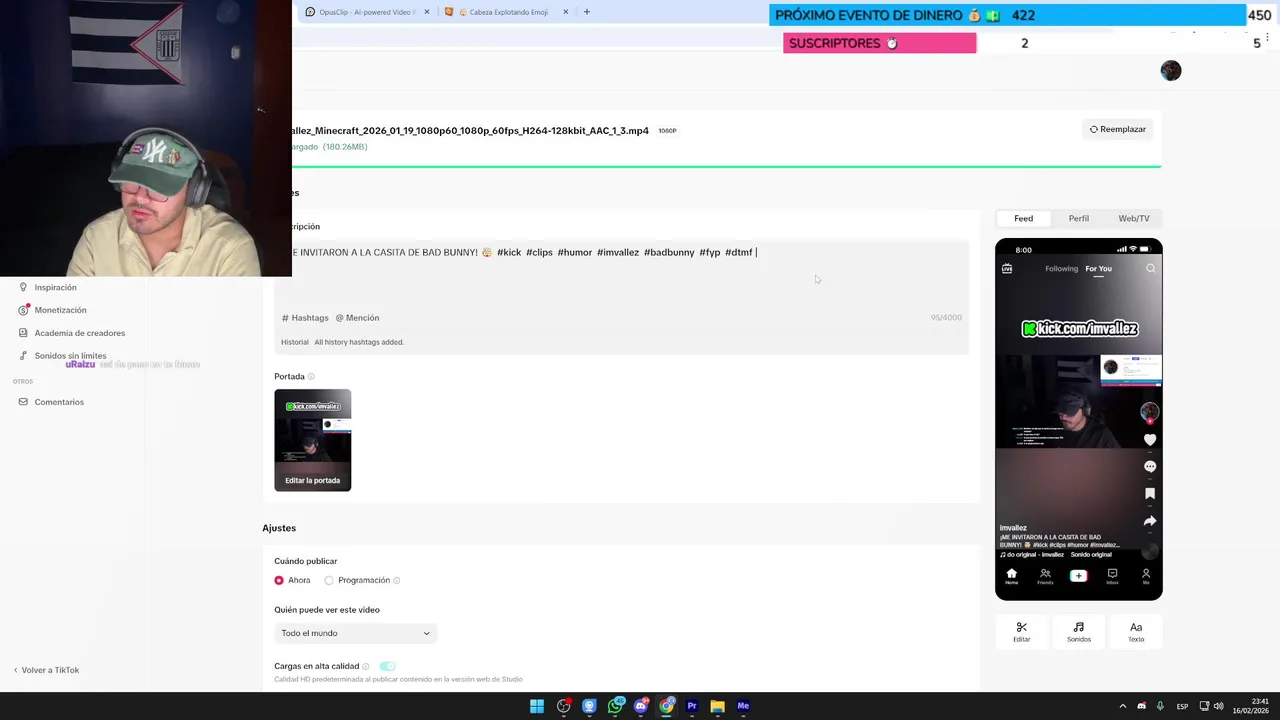Image resolution: width=1280 pixels, height=720 pixels.
Task: Click the share arrow icon in preview
Action: tap(1150, 521)
